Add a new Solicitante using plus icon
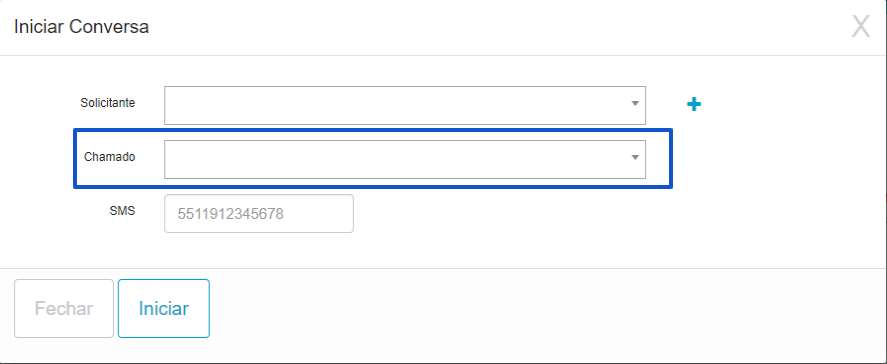 pos(694,104)
